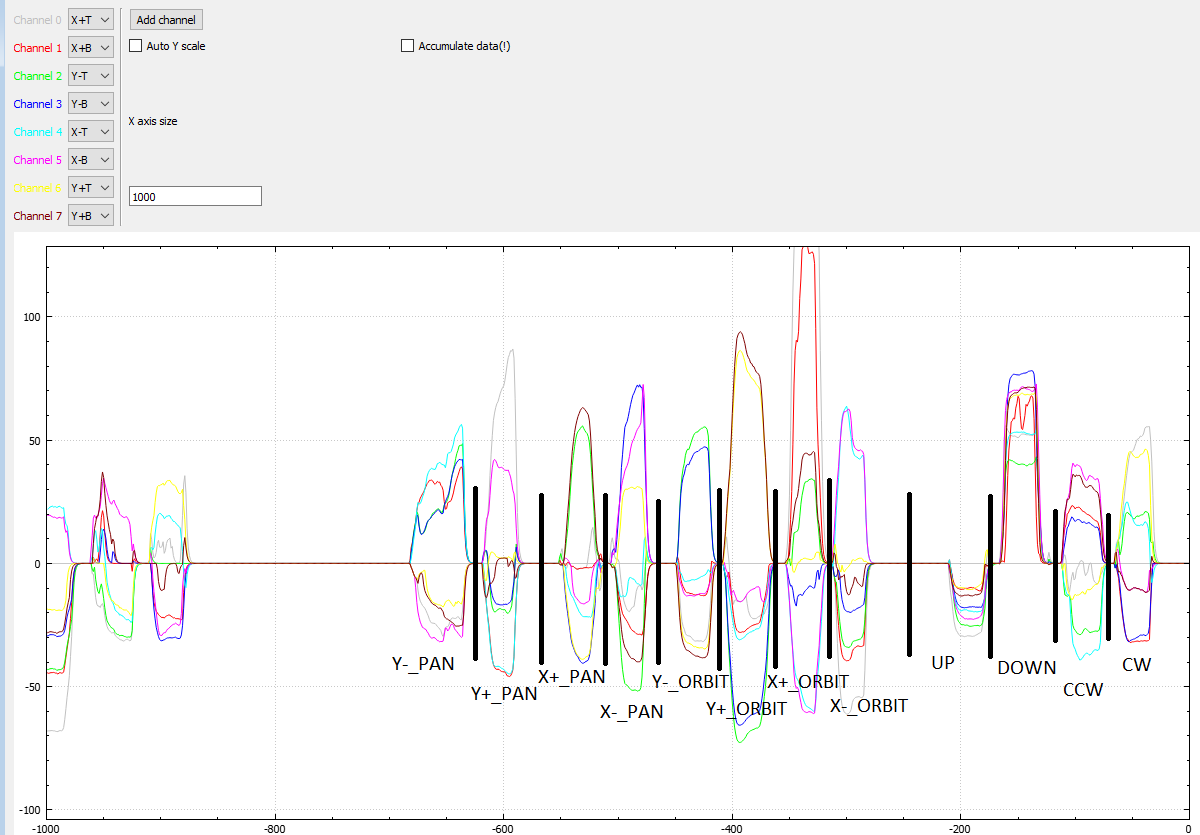Click the magenta Channel 5 label
Viewport: 1200px width, 835px height.
coord(37,160)
